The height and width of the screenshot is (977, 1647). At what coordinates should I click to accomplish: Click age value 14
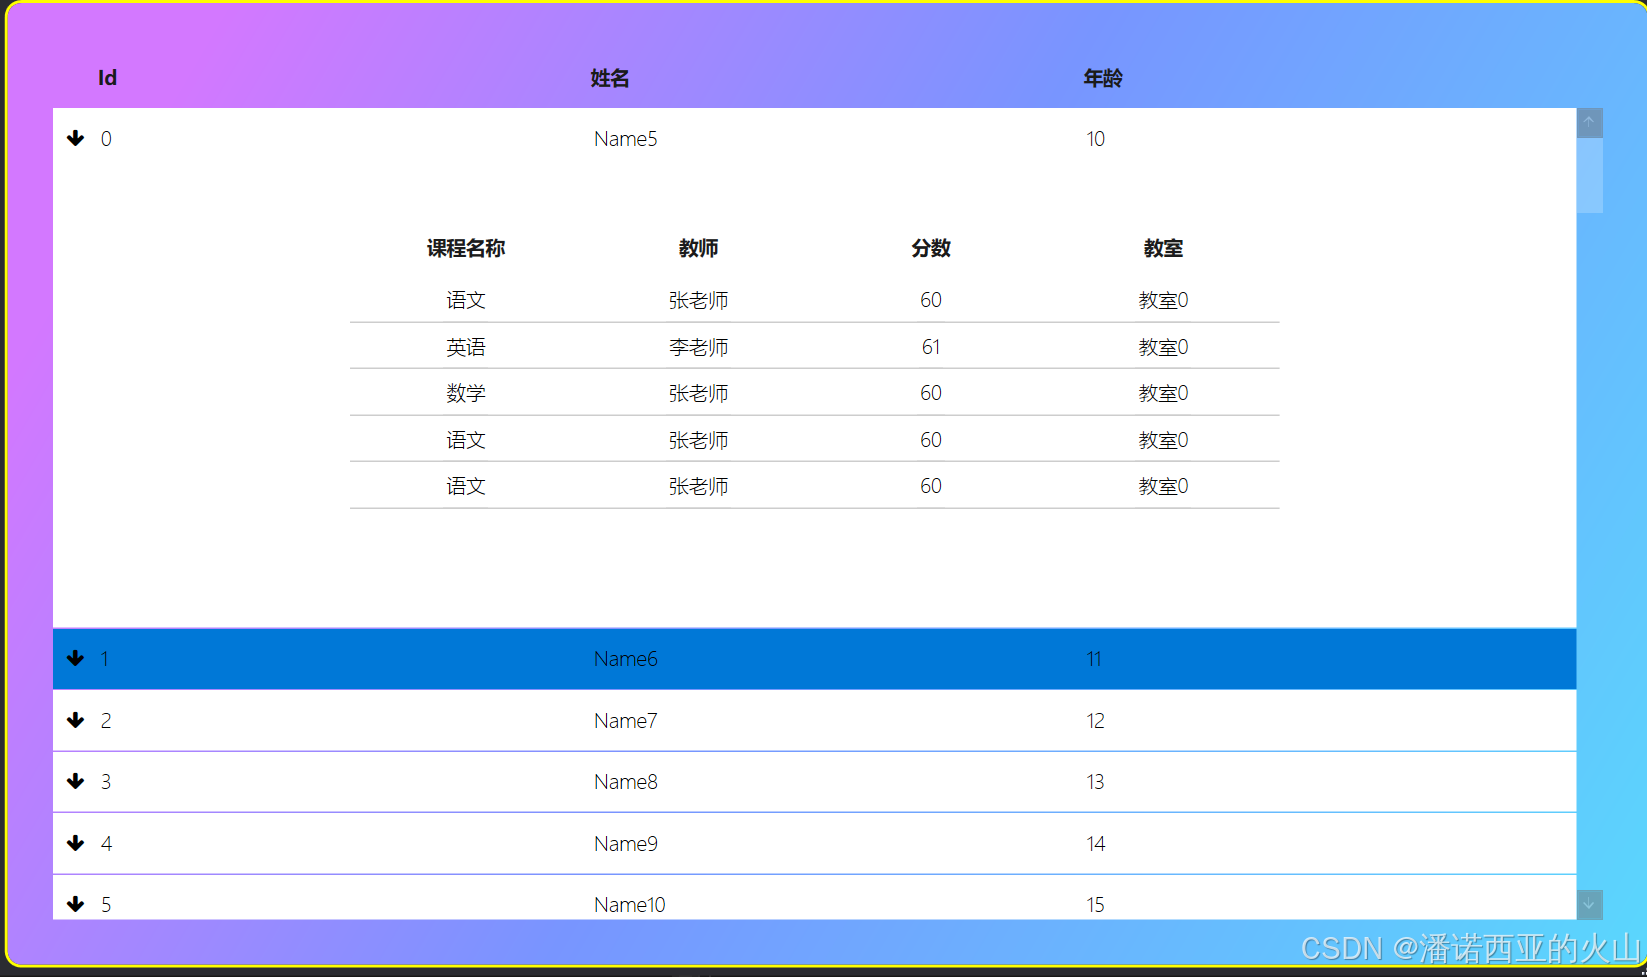click(1095, 844)
